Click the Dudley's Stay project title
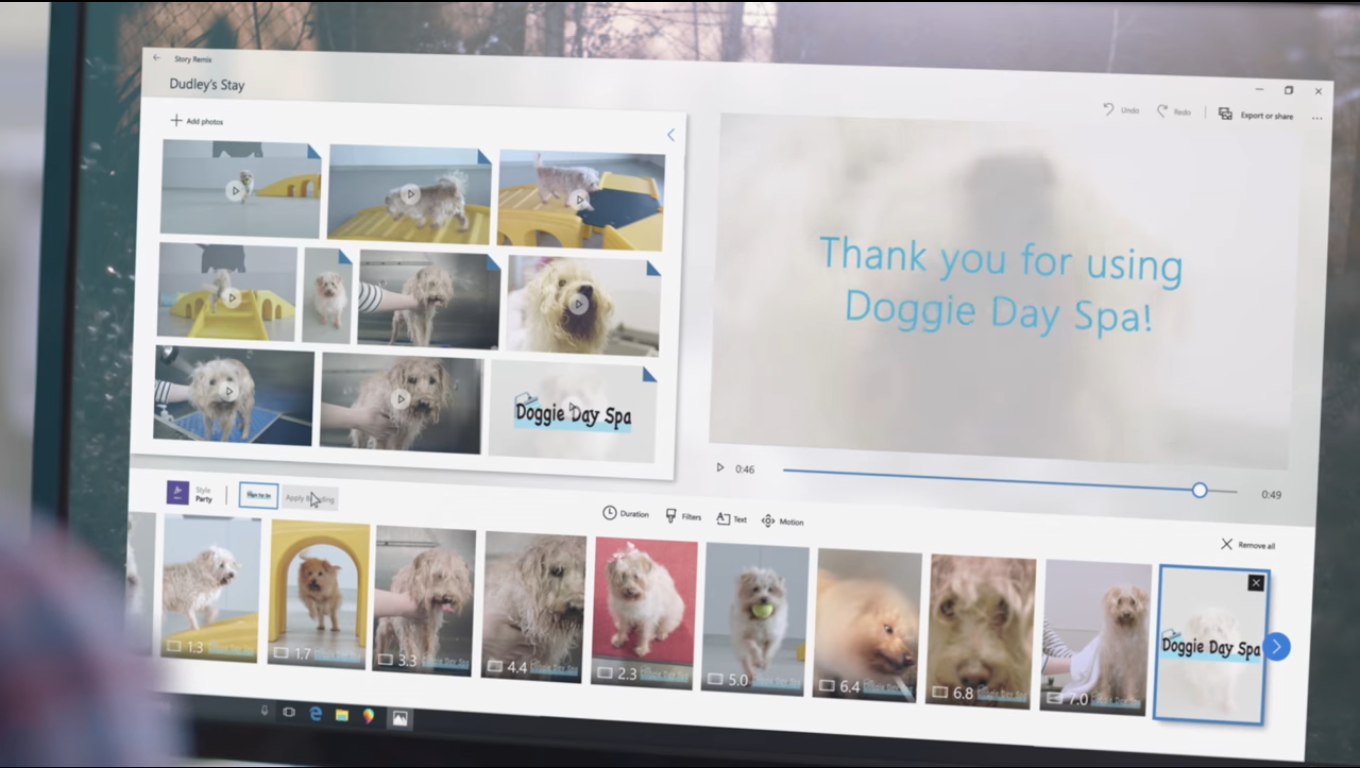Image resolution: width=1360 pixels, height=768 pixels. pyautogui.click(x=206, y=85)
